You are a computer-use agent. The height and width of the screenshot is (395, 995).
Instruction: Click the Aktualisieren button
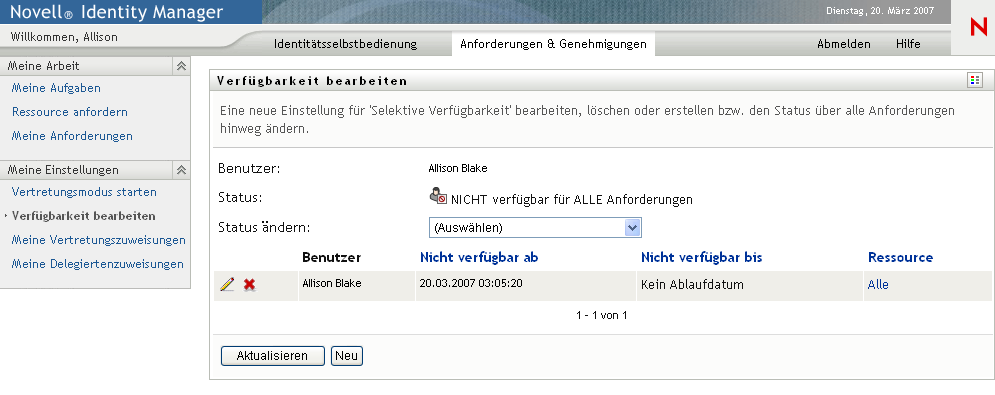272,356
